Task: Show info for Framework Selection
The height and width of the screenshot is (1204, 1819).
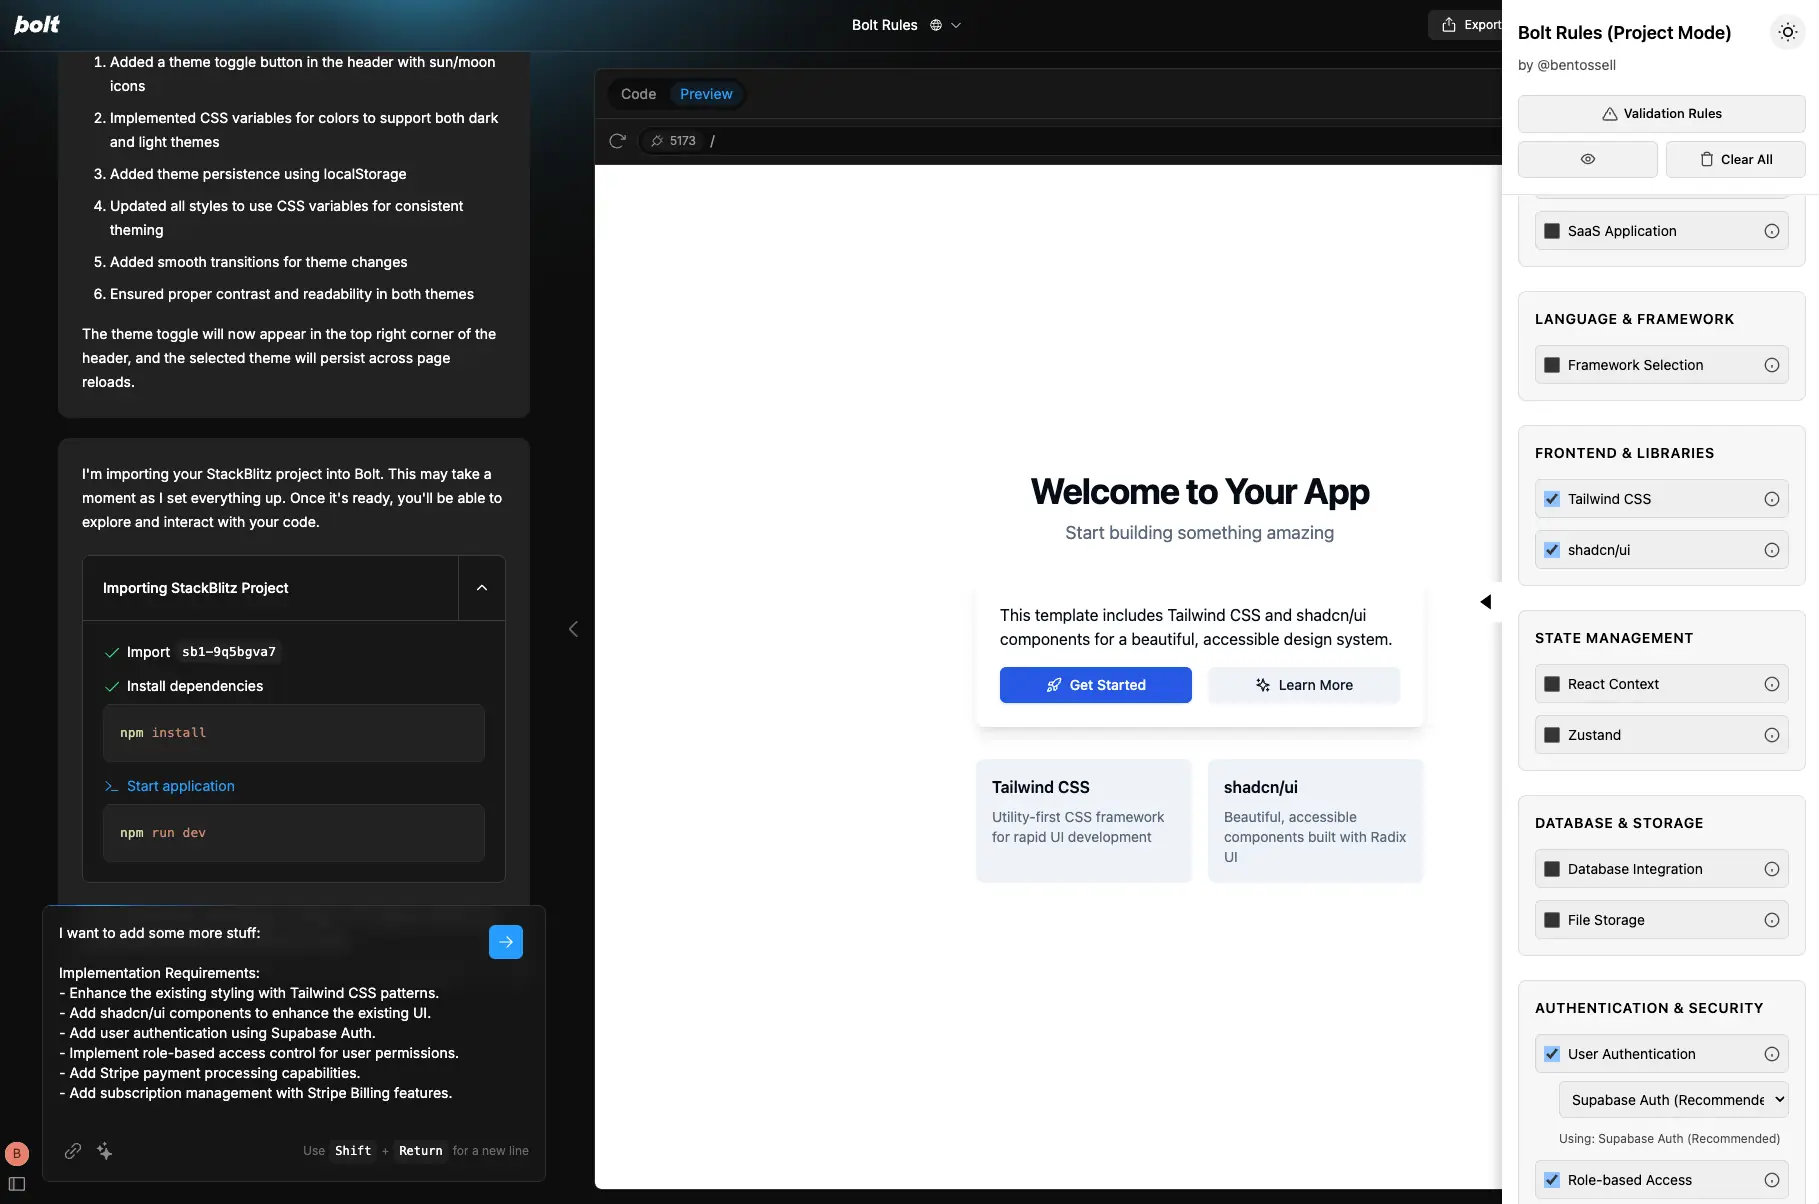Action: point(1772,365)
